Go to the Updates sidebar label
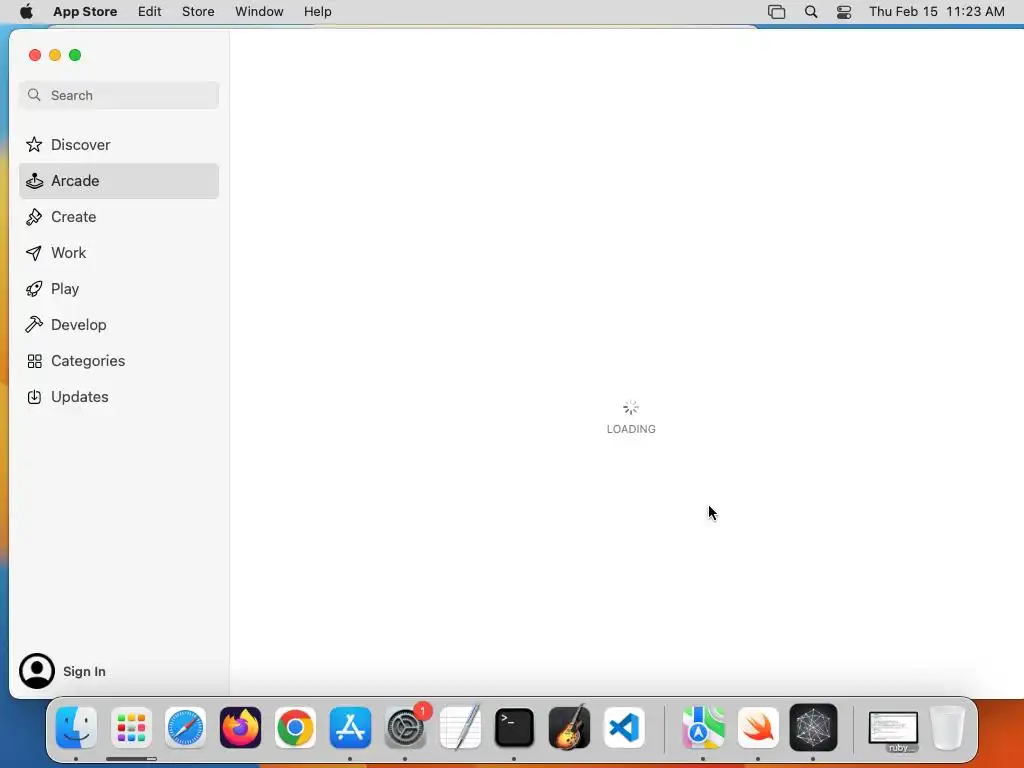The image size is (1024, 768). pos(80,397)
